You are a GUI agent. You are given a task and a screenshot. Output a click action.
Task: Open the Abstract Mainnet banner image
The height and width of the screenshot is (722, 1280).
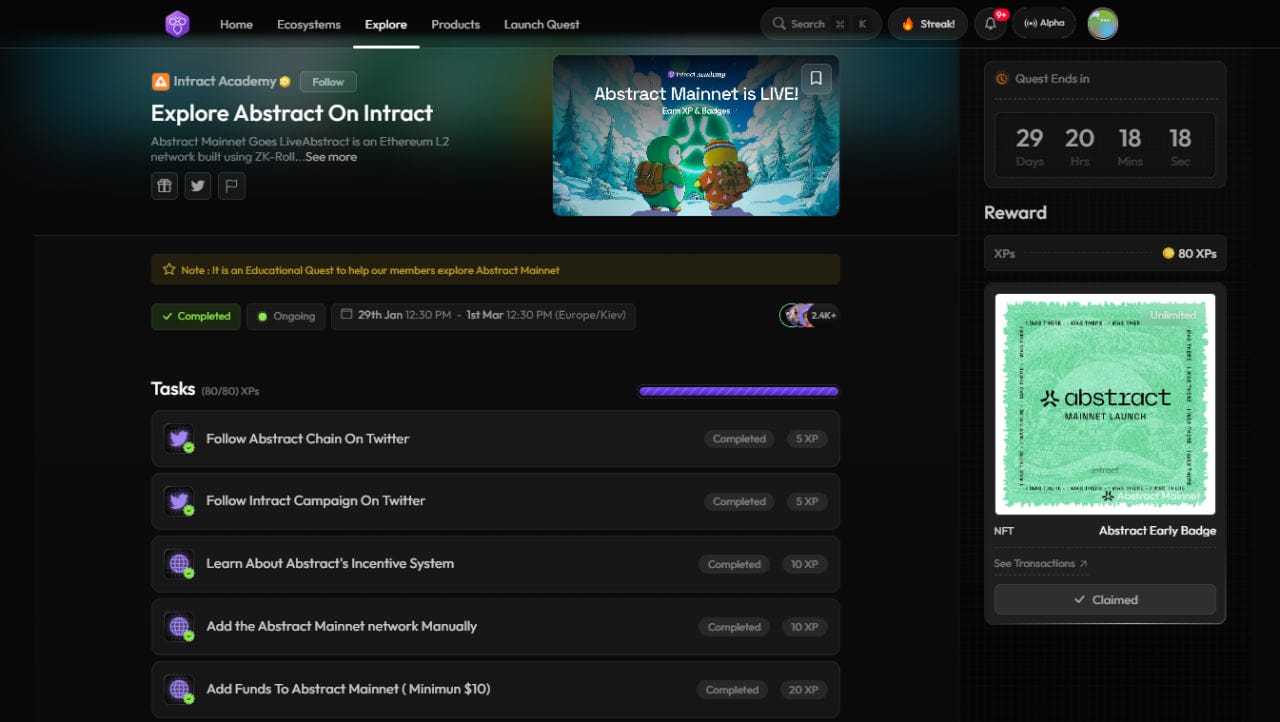click(x=696, y=135)
